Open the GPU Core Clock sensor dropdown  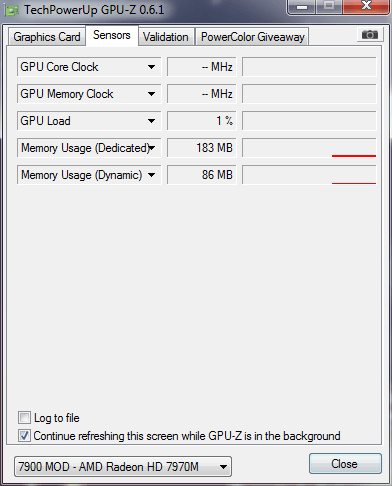coord(151,67)
